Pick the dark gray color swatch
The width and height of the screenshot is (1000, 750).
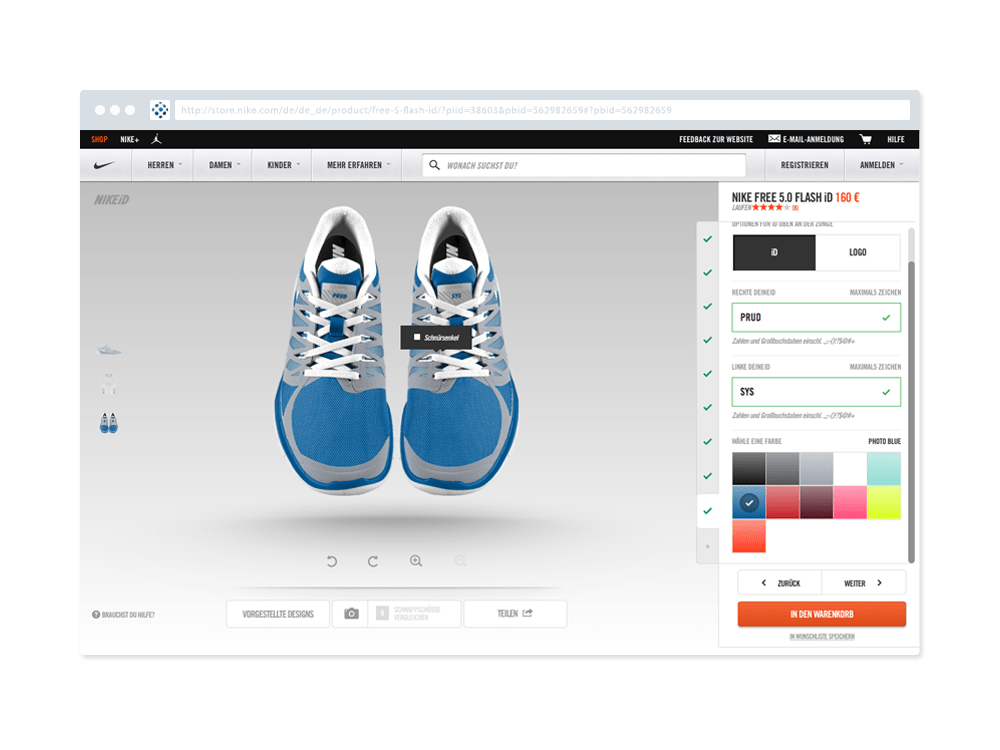tap(783, 469)
